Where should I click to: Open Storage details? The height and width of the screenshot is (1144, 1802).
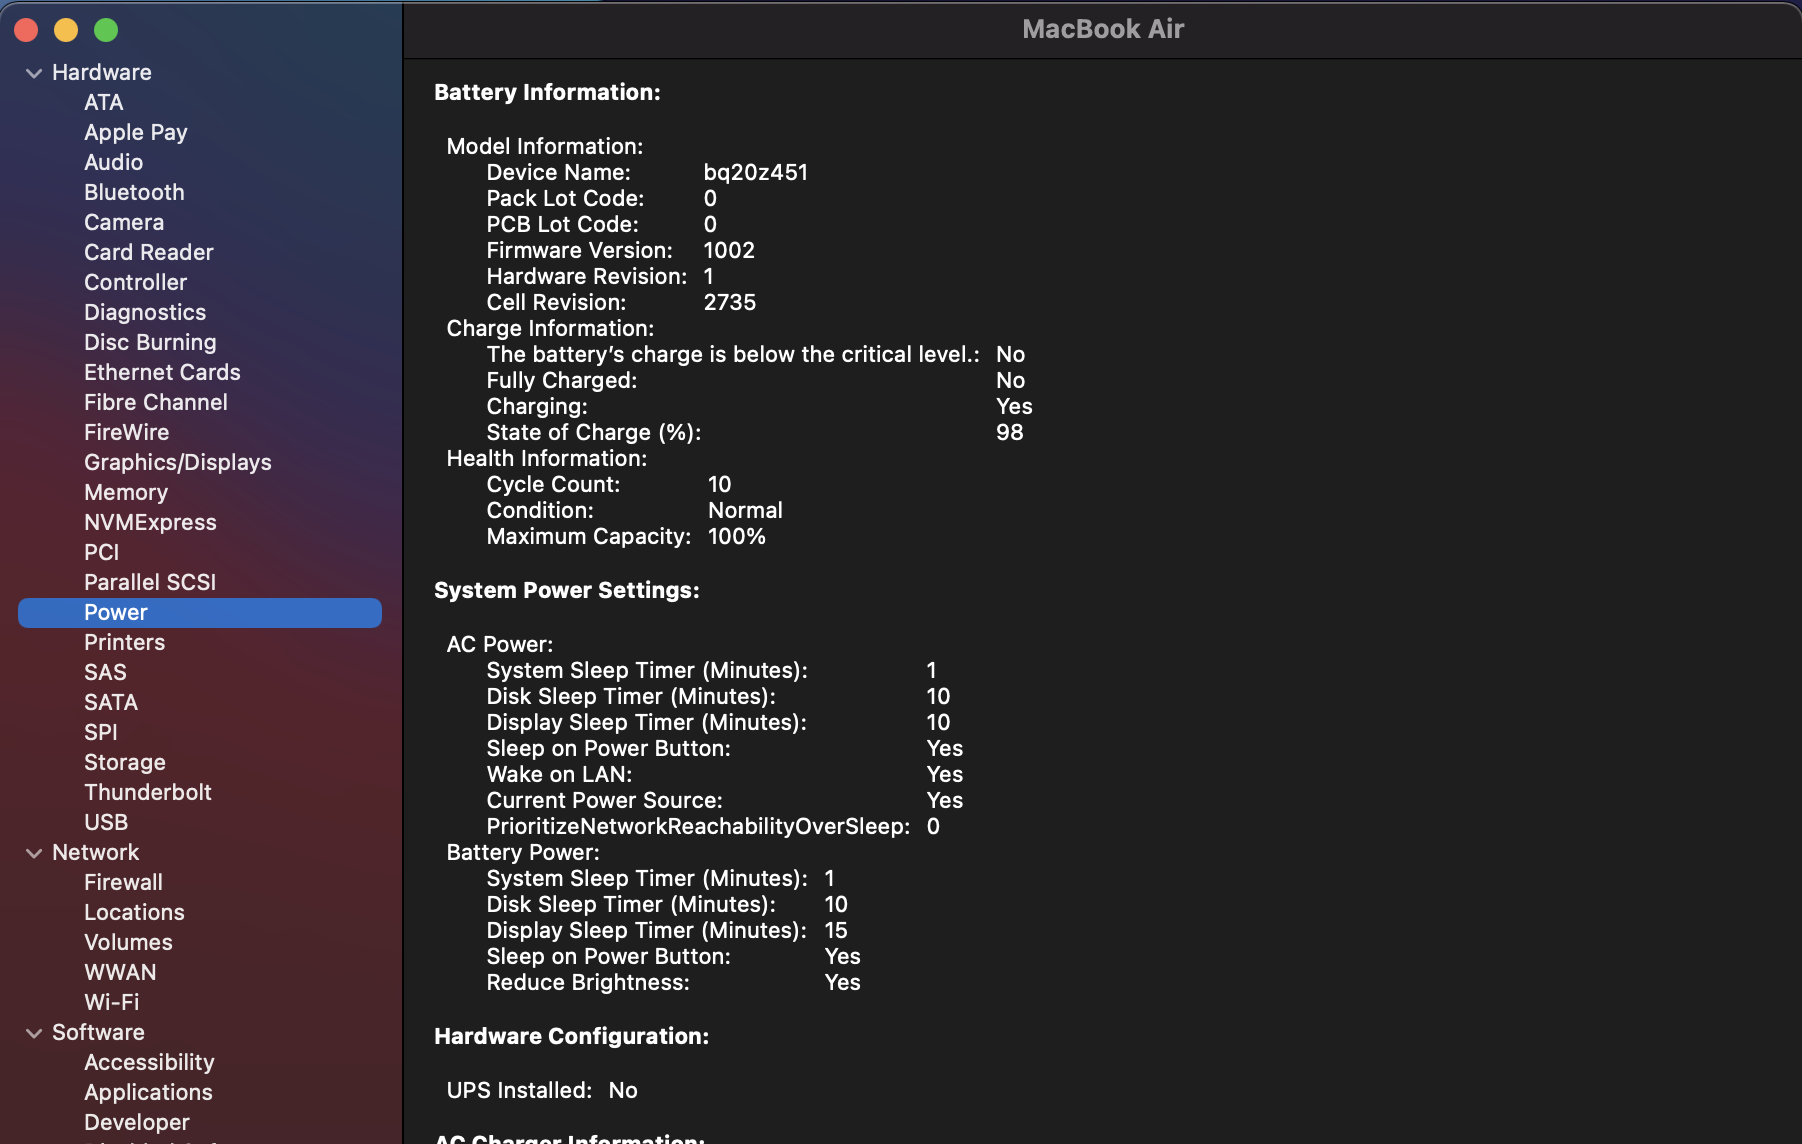coord(125,763)
